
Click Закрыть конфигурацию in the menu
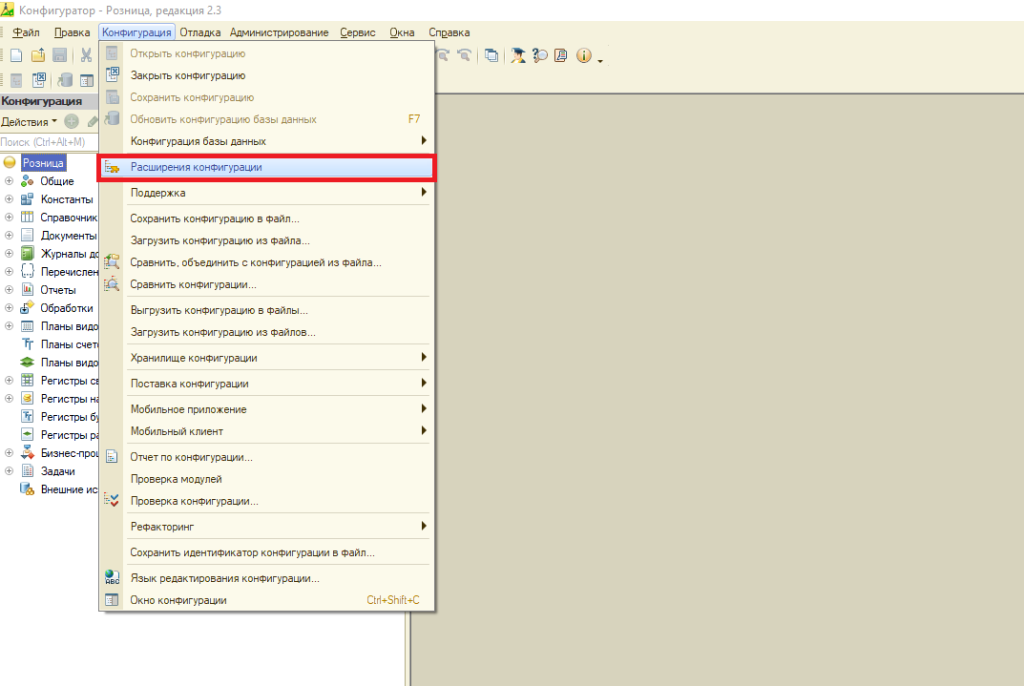coord(188,75)
